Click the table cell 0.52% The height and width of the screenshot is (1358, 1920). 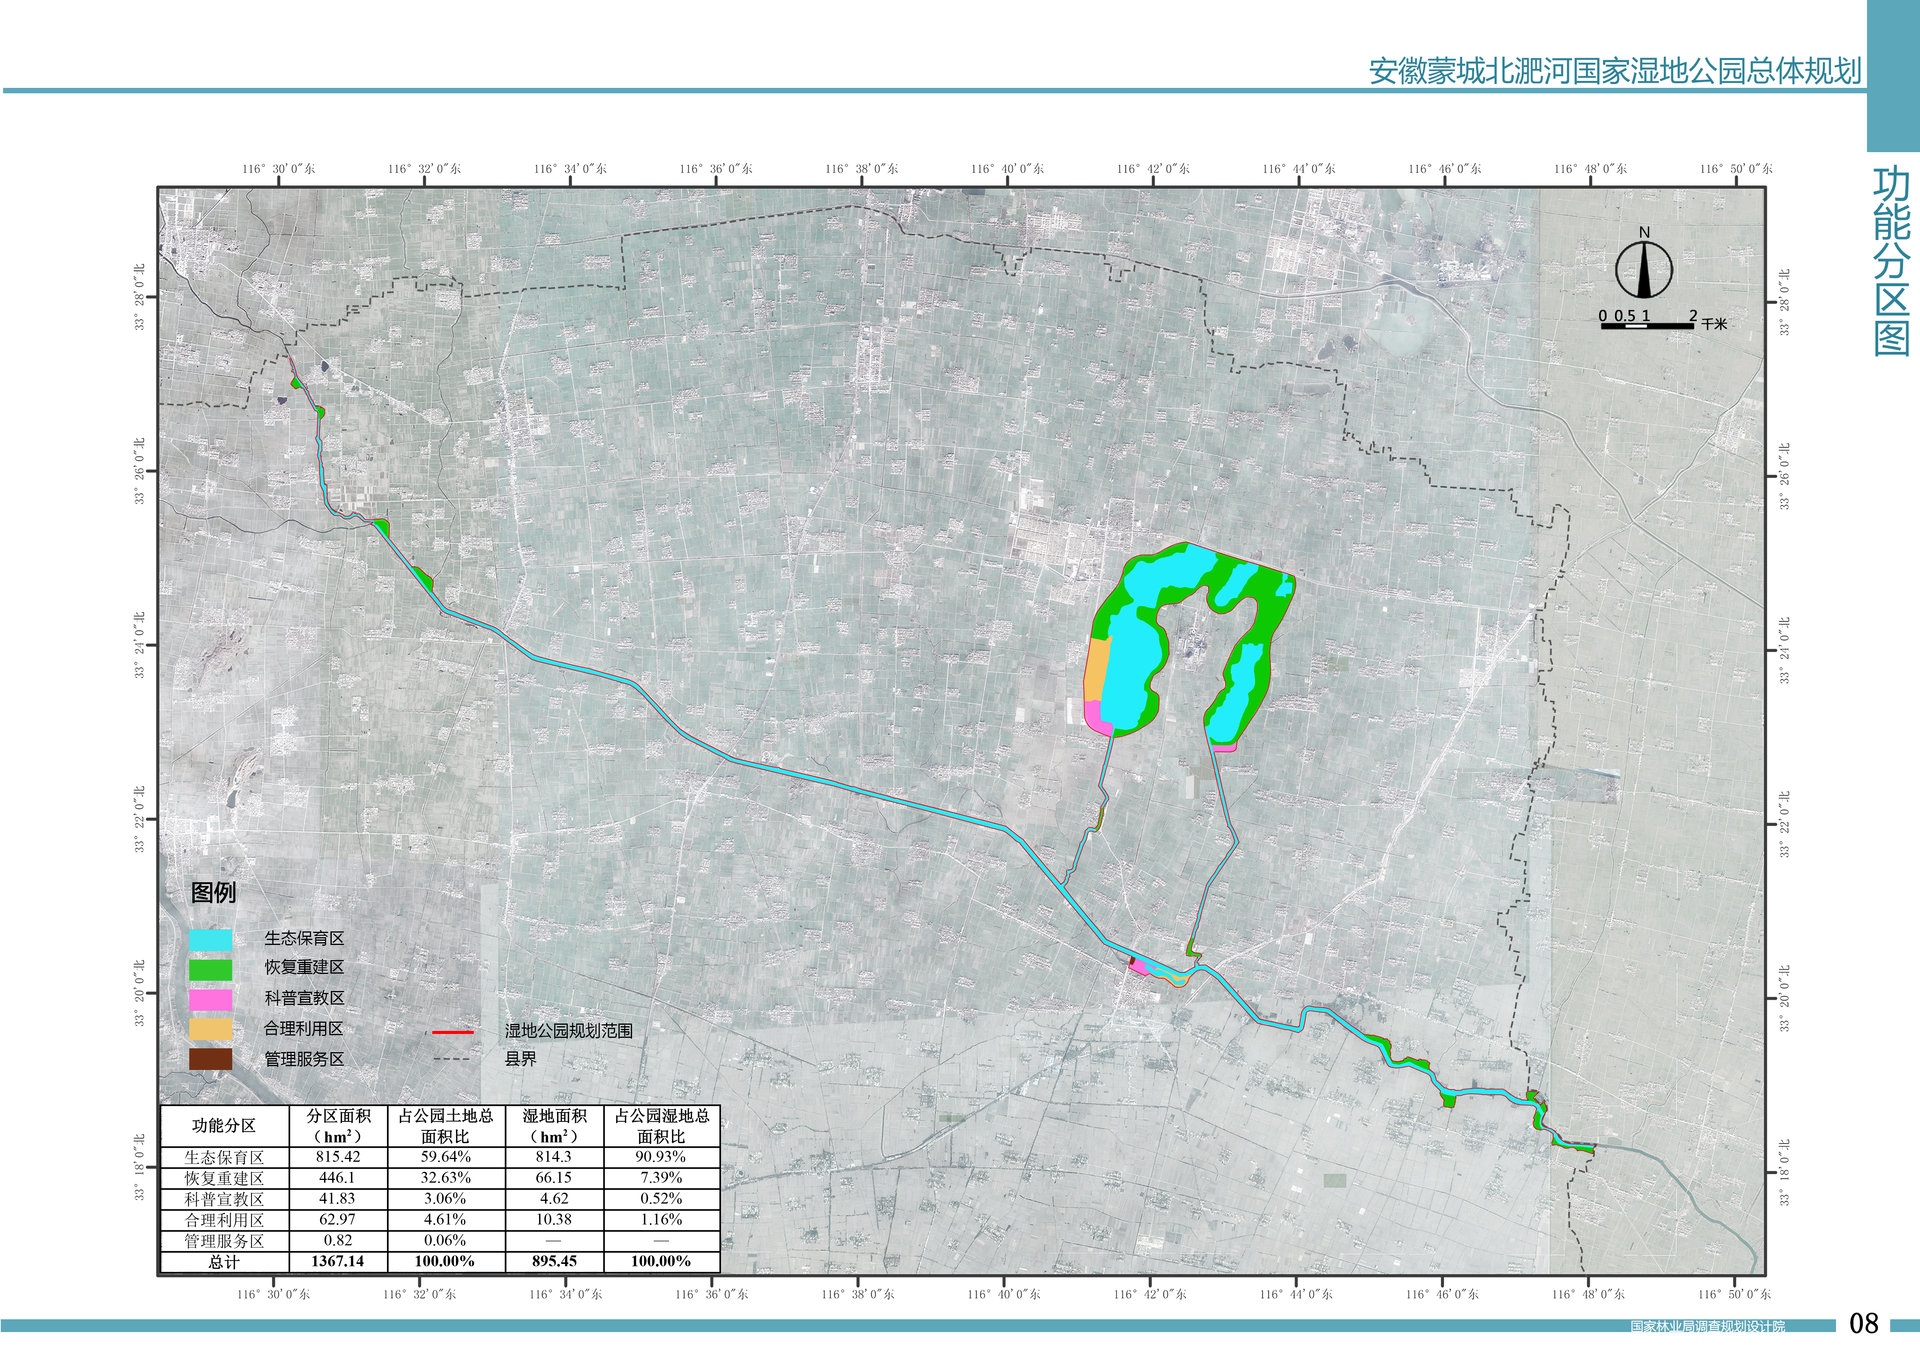click(661, 1199)
